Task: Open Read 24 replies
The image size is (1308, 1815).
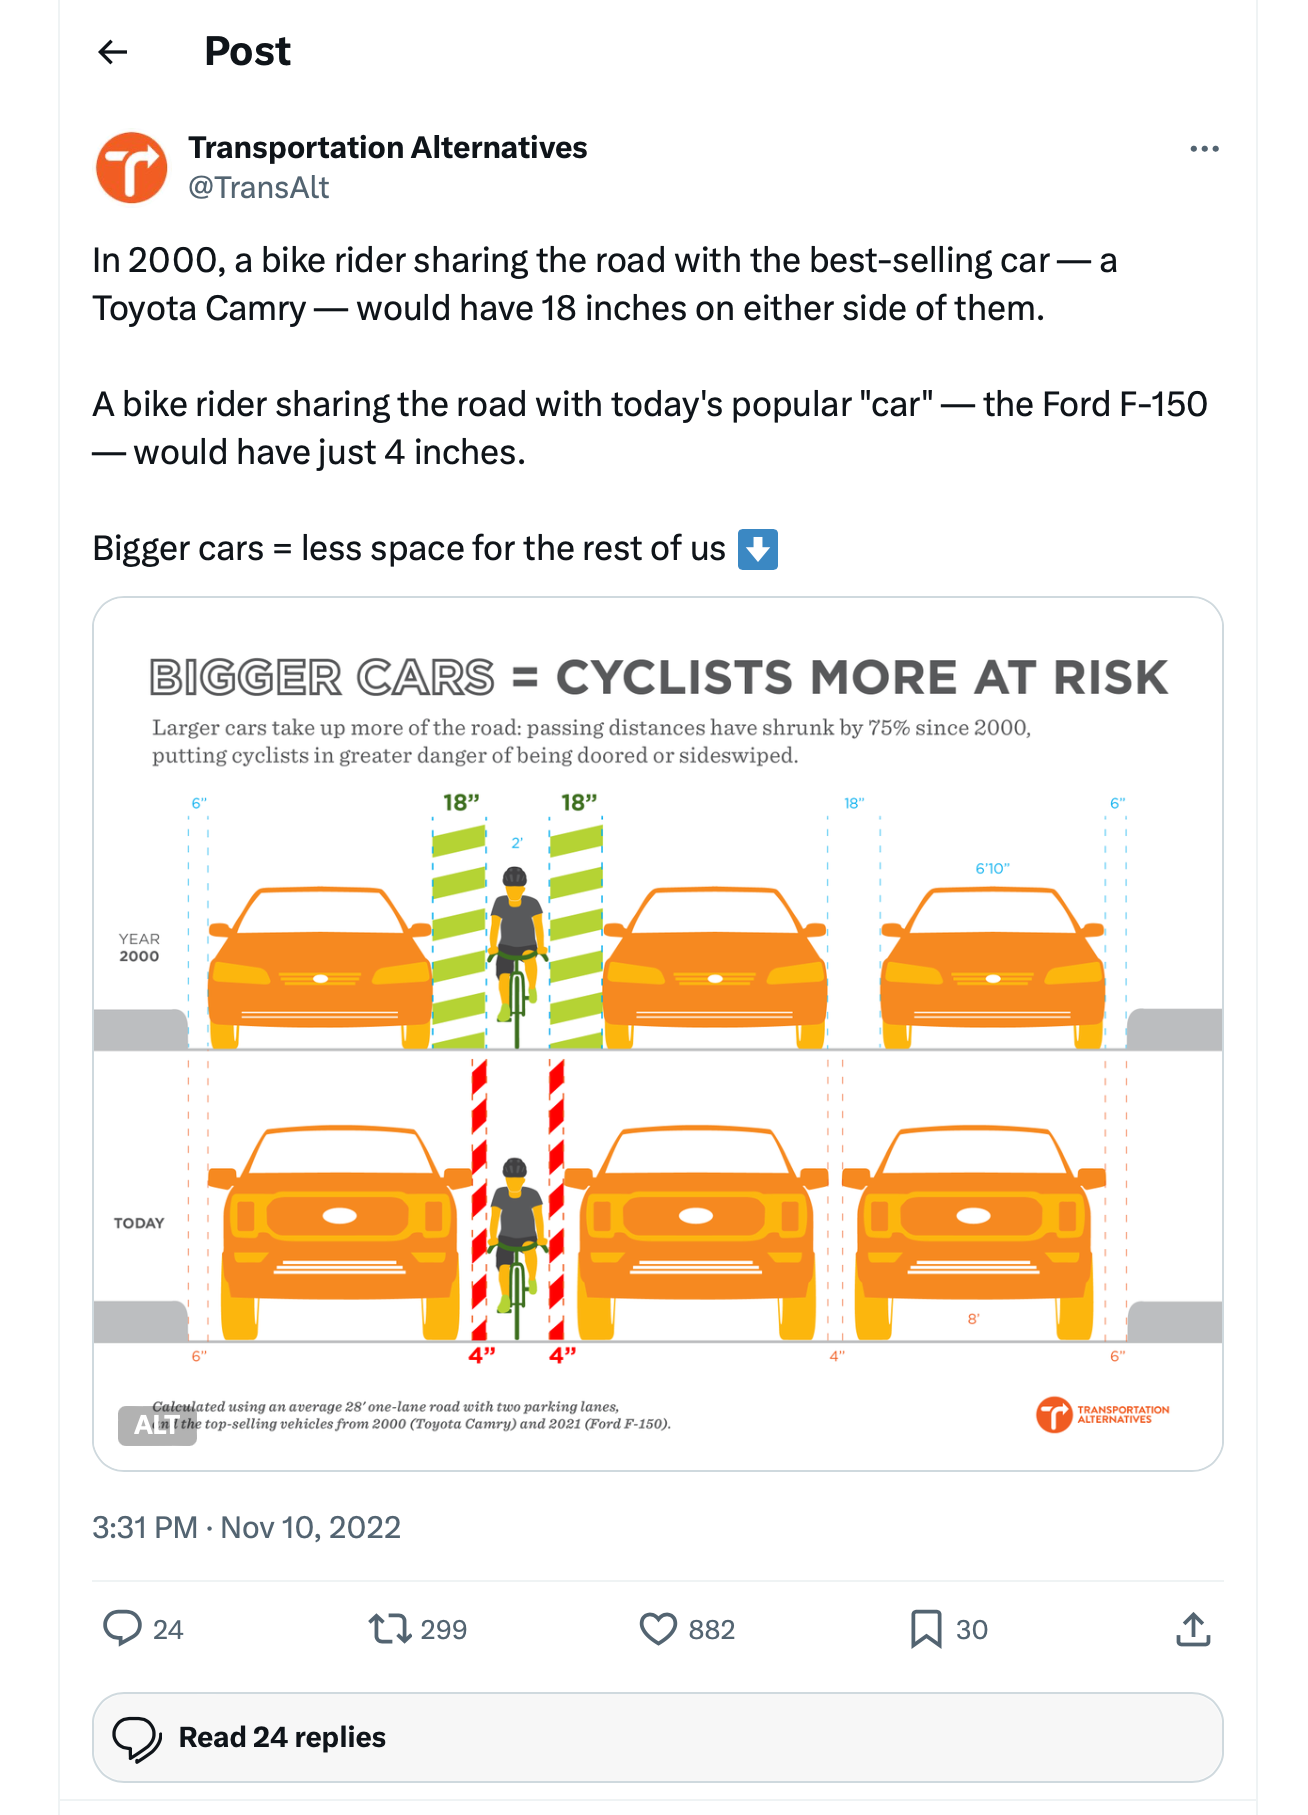Action: point(658,1737)
